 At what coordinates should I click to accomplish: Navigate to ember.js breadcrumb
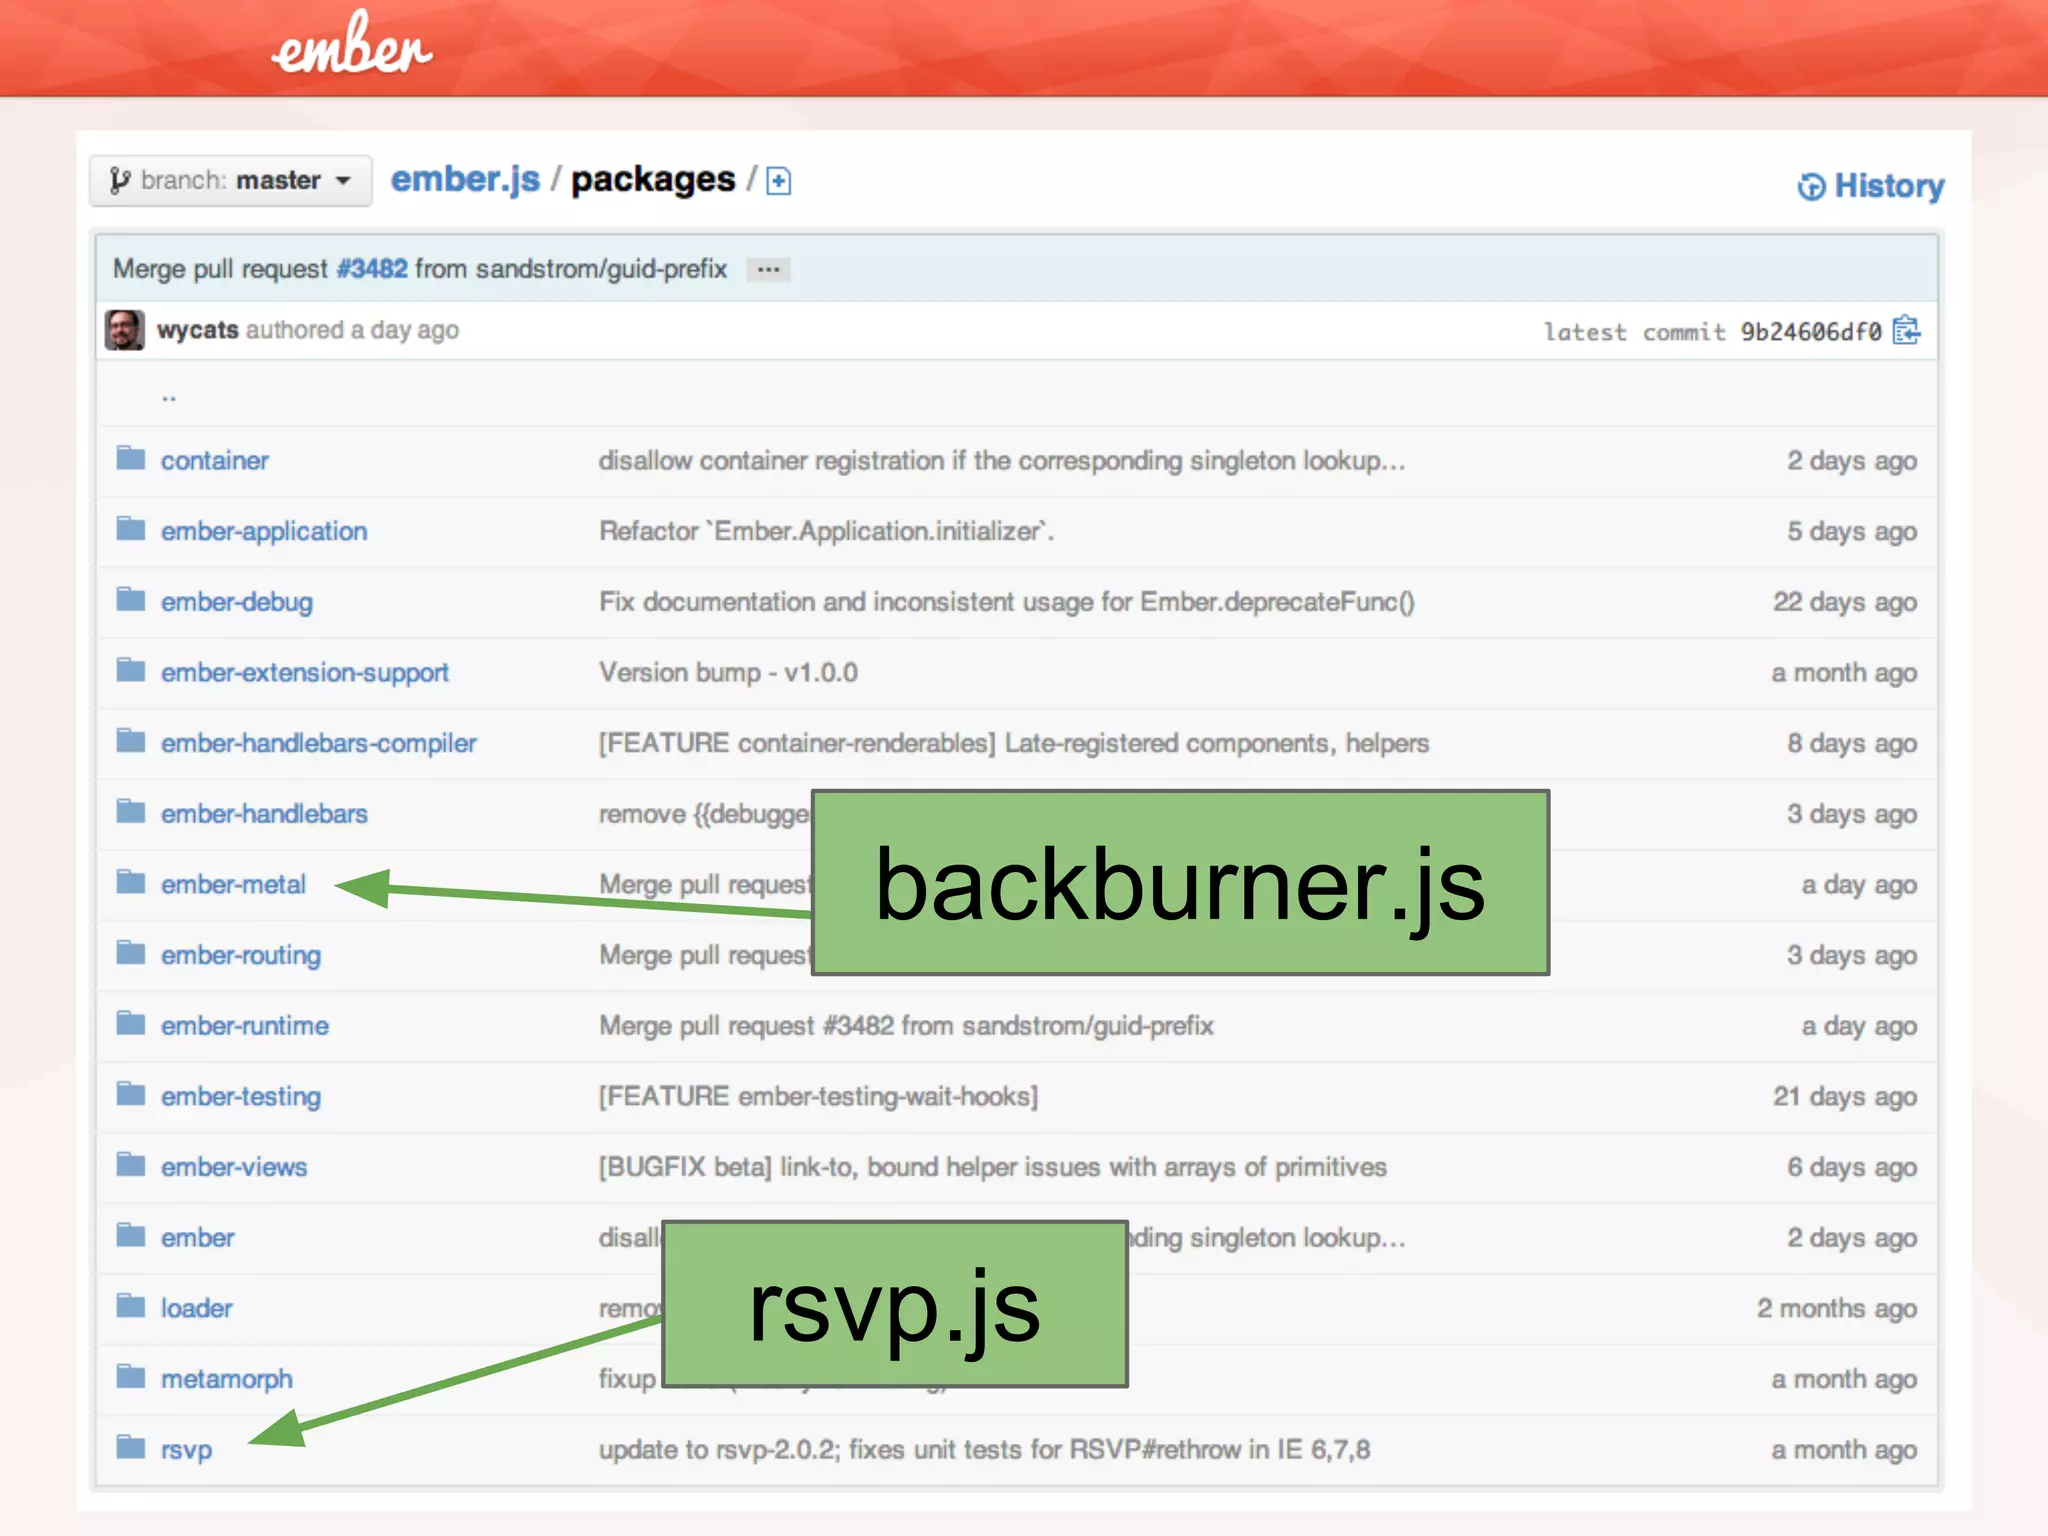point(465,180)
